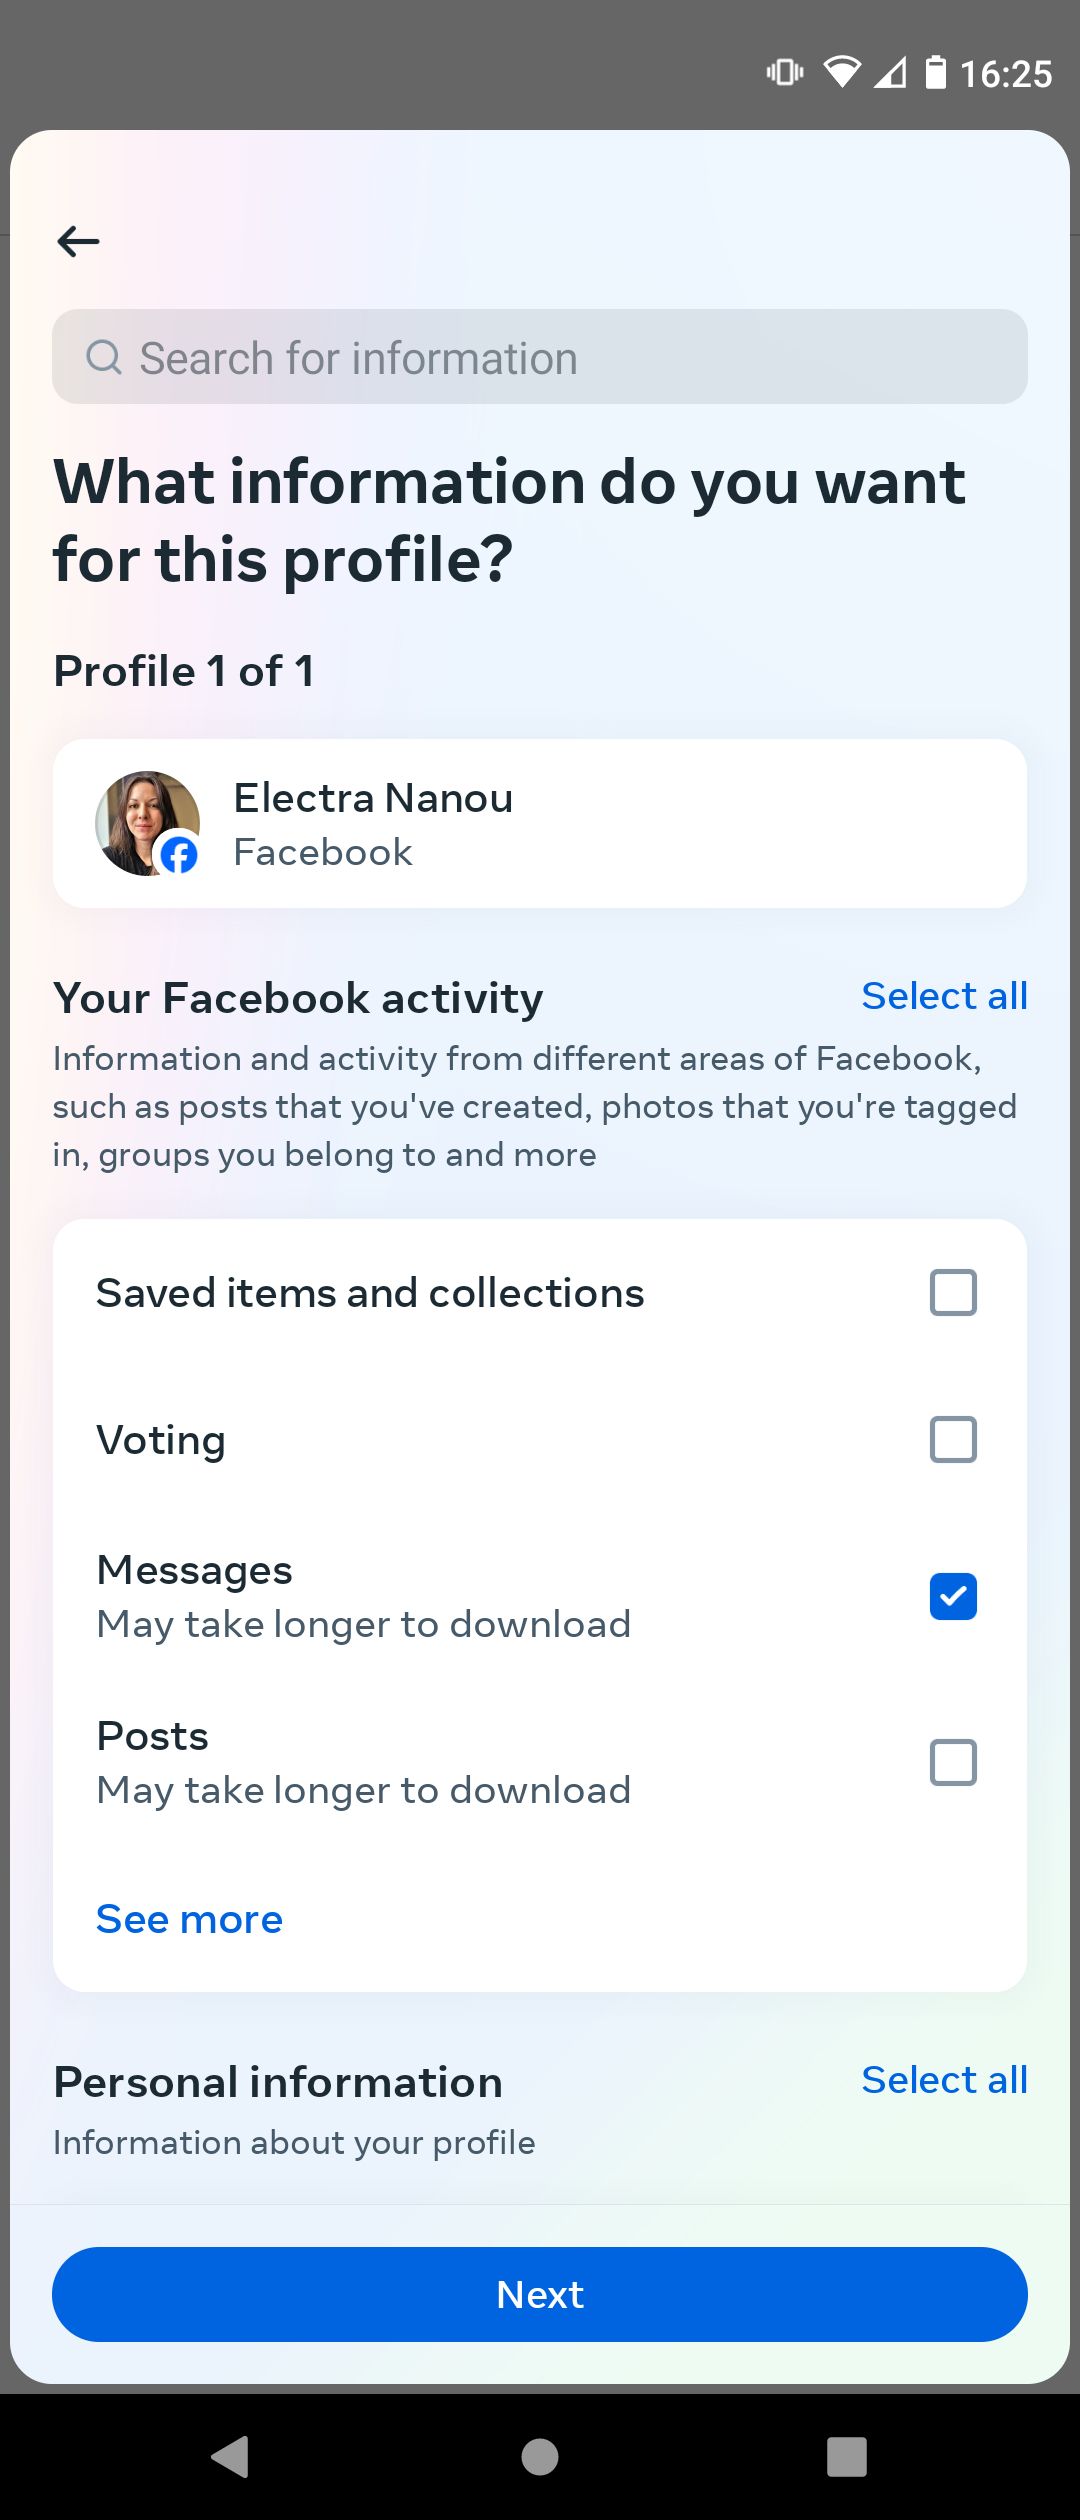
Task: Check Saved items and collections box
Action: [953, 1292]
